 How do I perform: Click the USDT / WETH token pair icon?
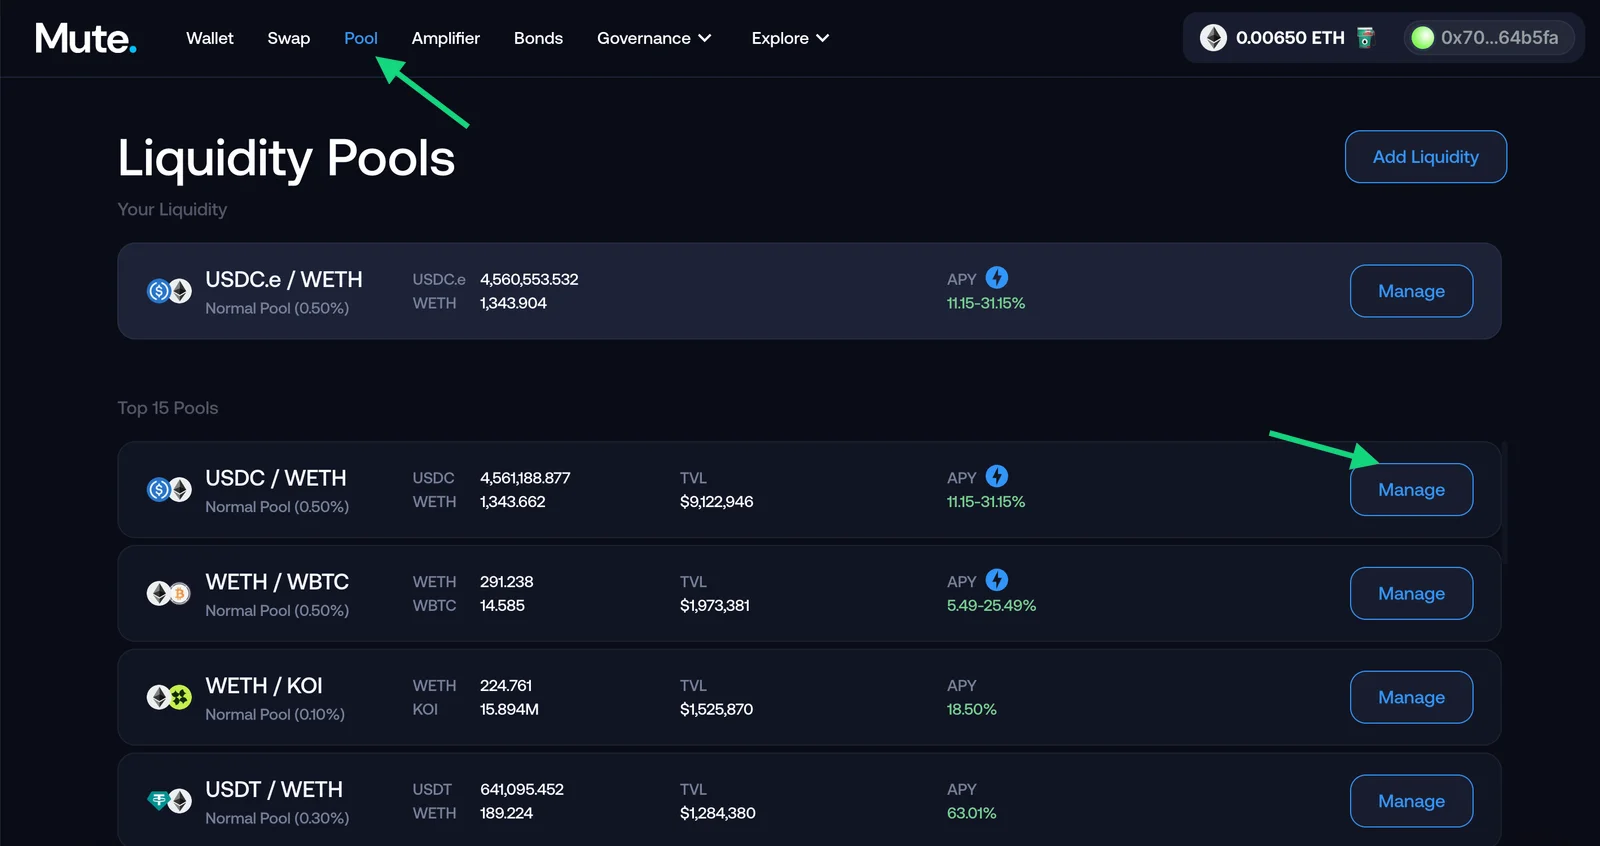point(169,801)
